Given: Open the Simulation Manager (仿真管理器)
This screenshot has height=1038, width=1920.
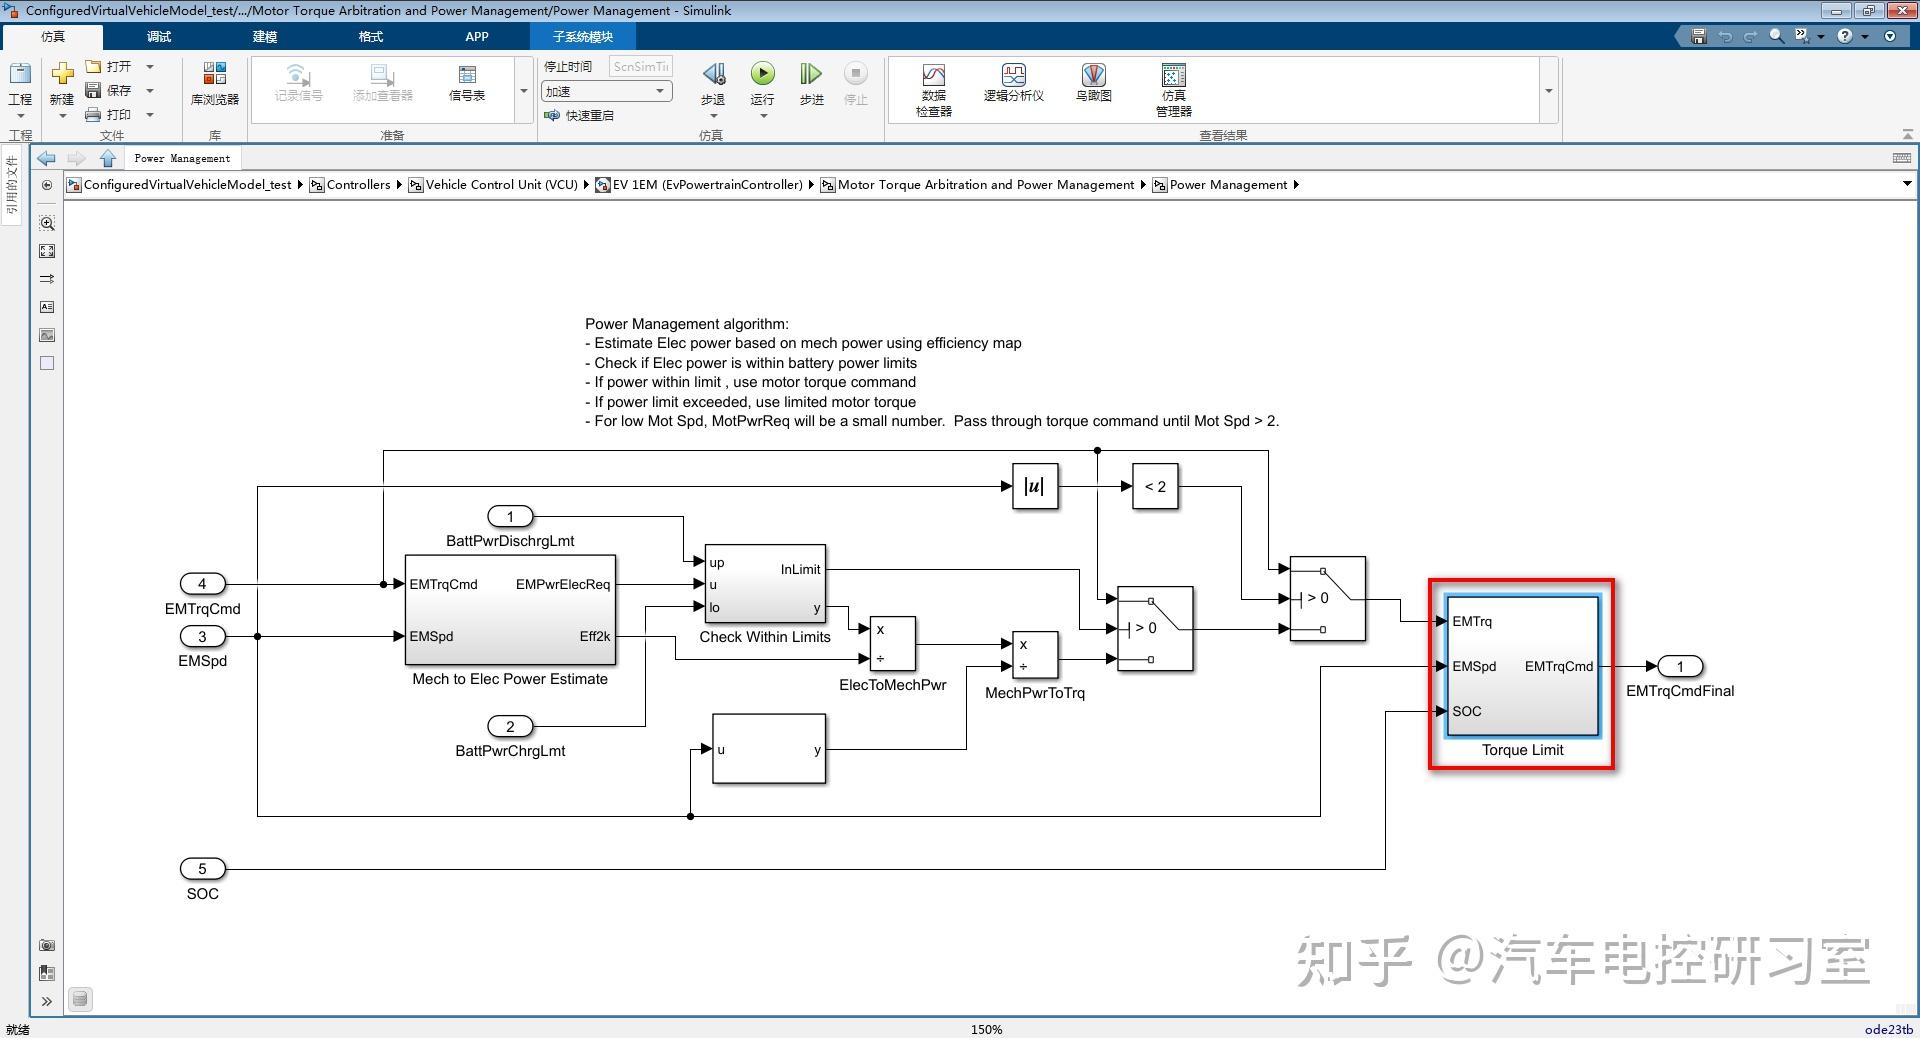Looking at the screenshot, I should coord(1172,85).
